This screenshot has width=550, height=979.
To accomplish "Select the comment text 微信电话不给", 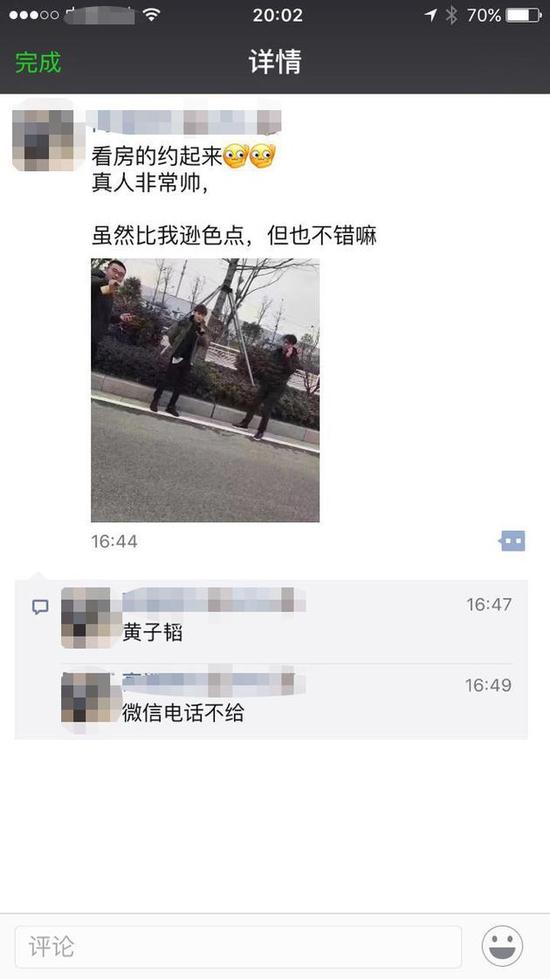I will point(183,712).
